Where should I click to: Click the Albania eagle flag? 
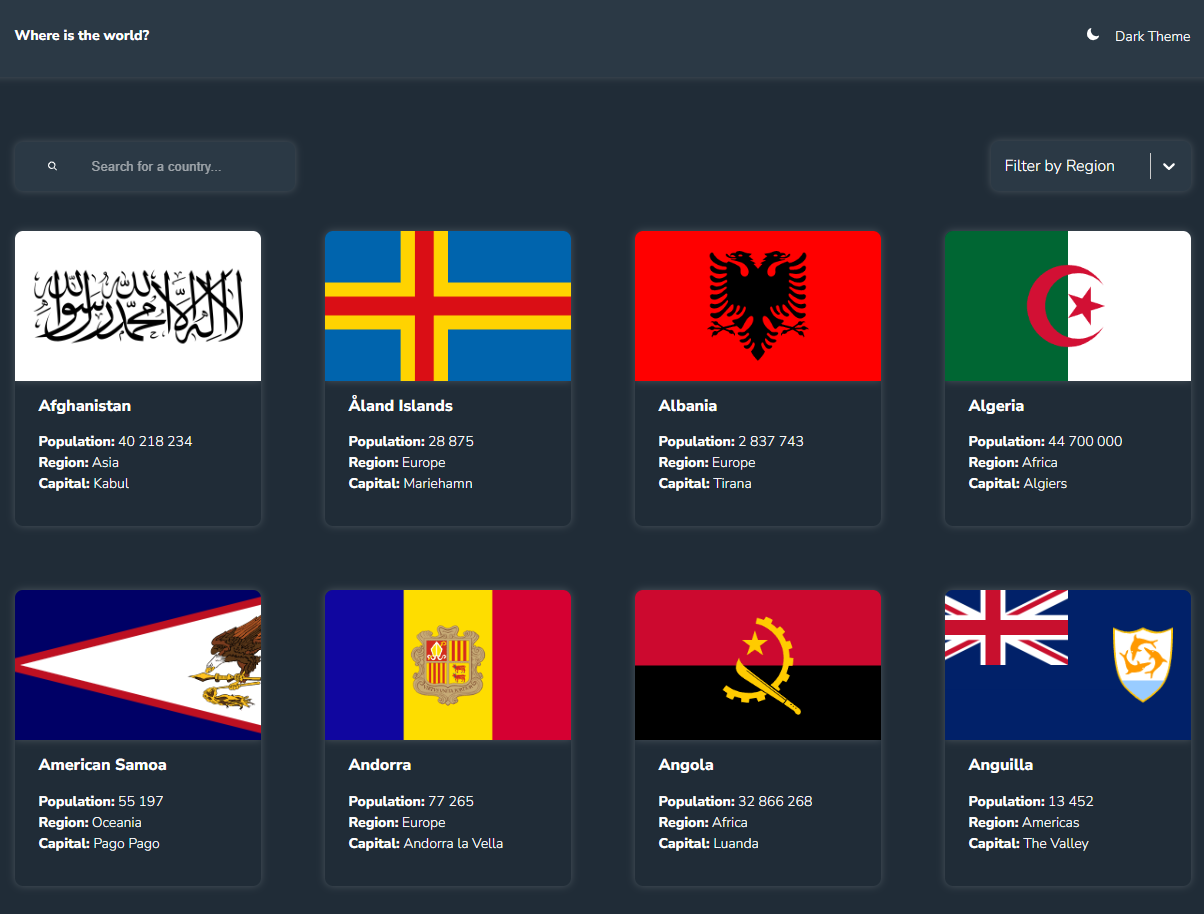[x=758, y=306]
